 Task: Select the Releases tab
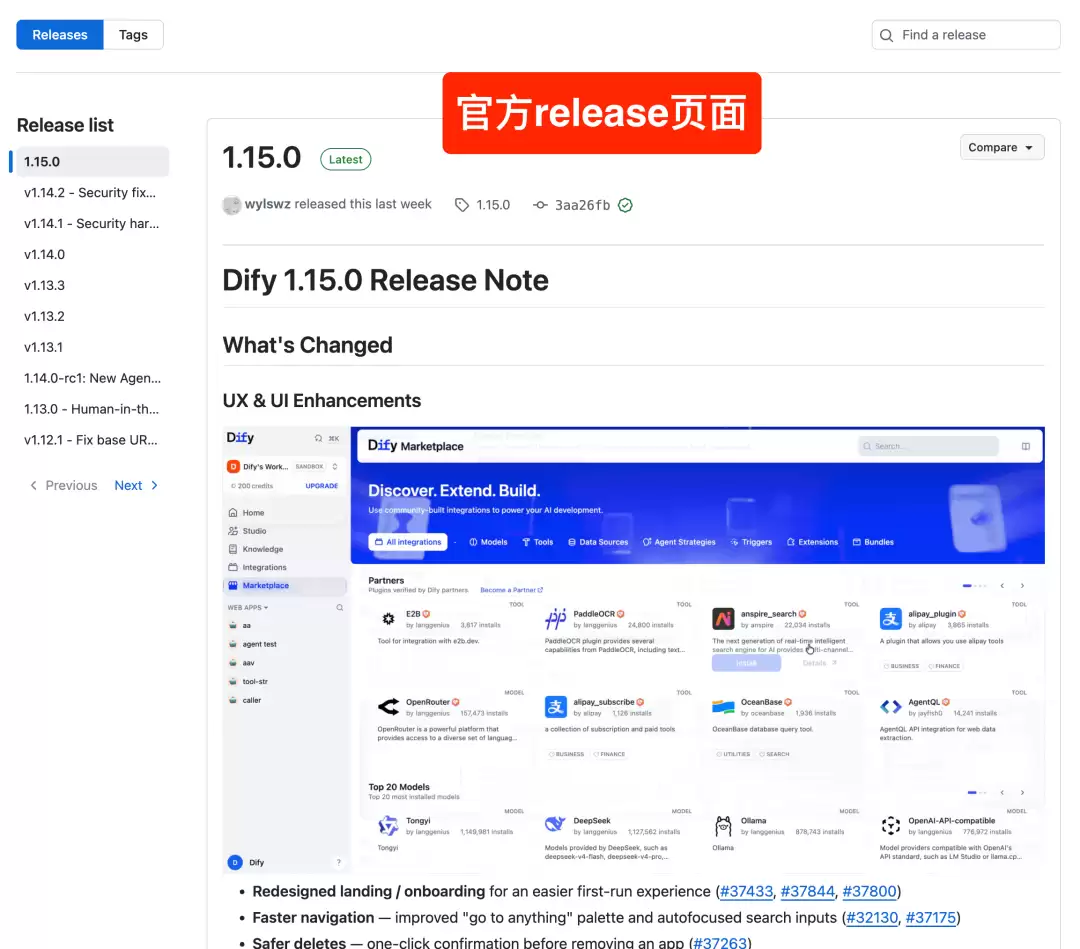pos(60,35)
